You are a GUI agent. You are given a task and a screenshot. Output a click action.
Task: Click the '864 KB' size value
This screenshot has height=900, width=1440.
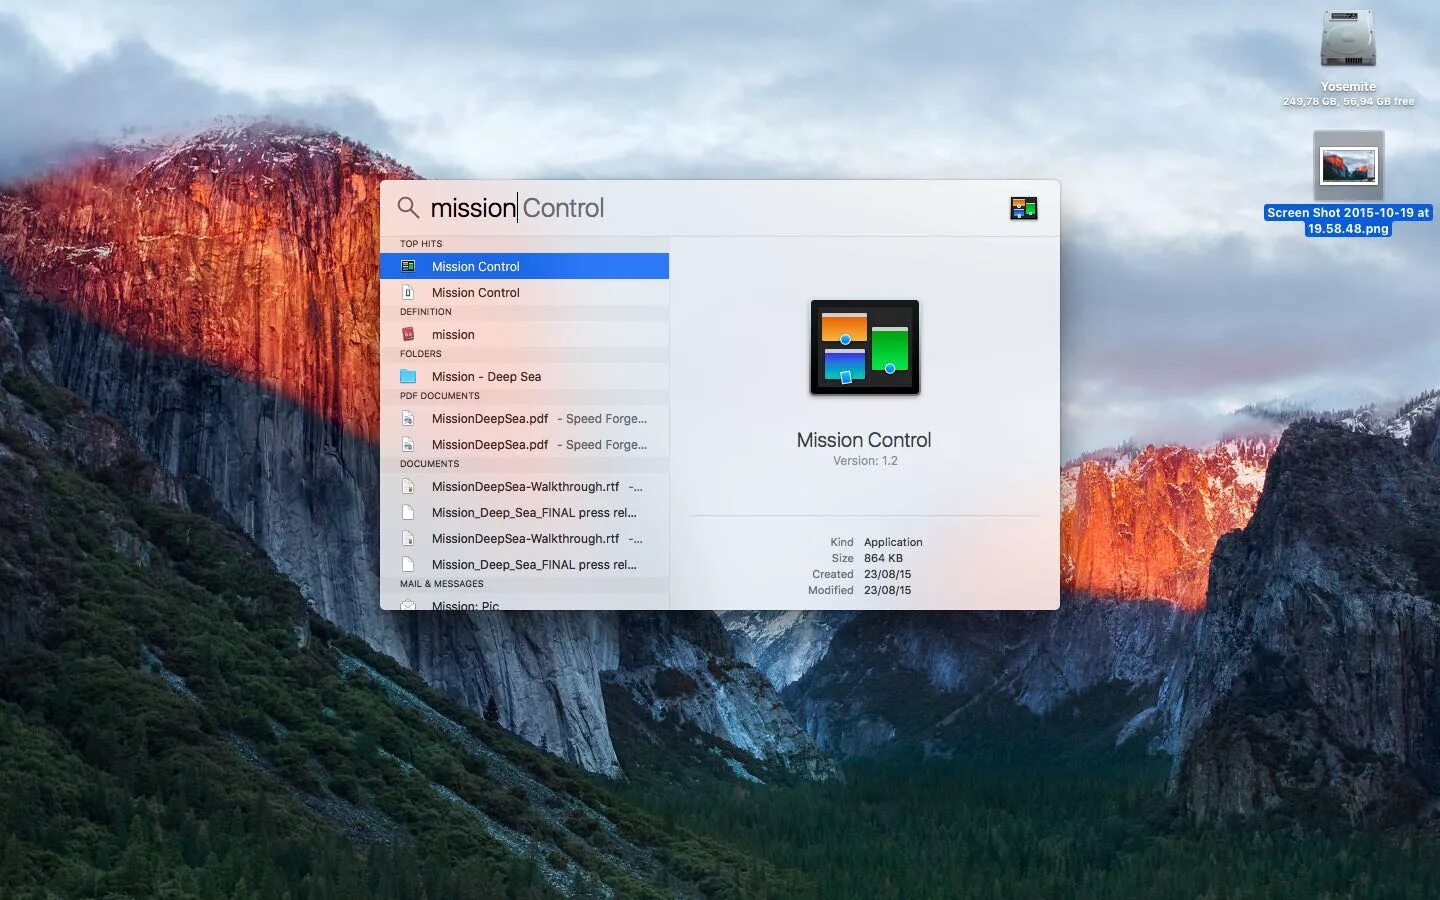click(x=883, y=558)
